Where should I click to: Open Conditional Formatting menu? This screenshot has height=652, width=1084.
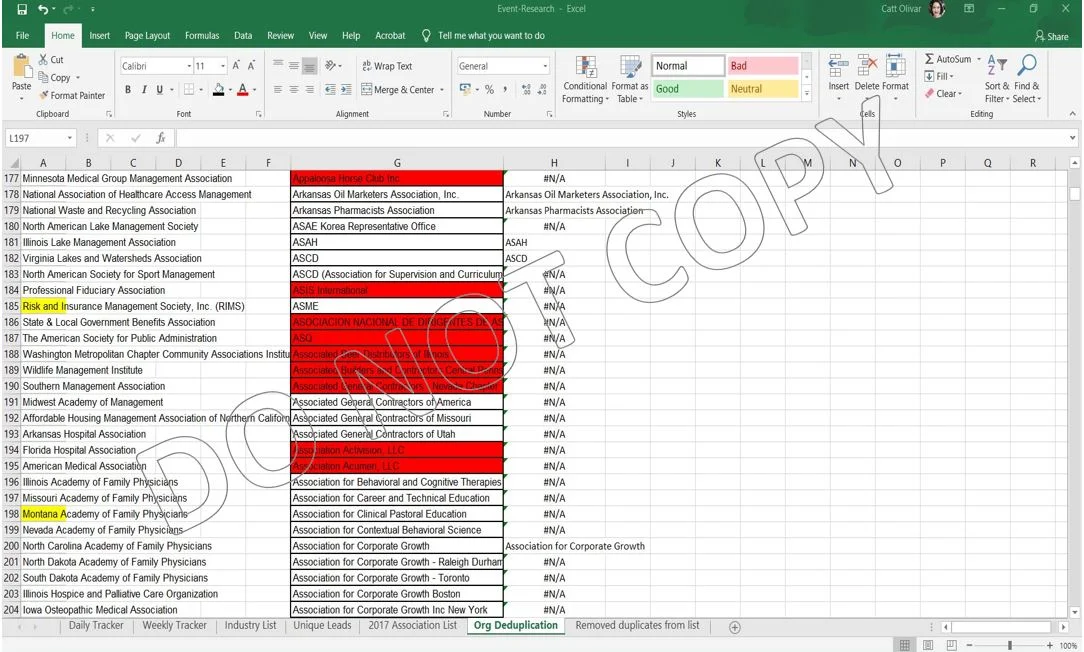(586, 80)
